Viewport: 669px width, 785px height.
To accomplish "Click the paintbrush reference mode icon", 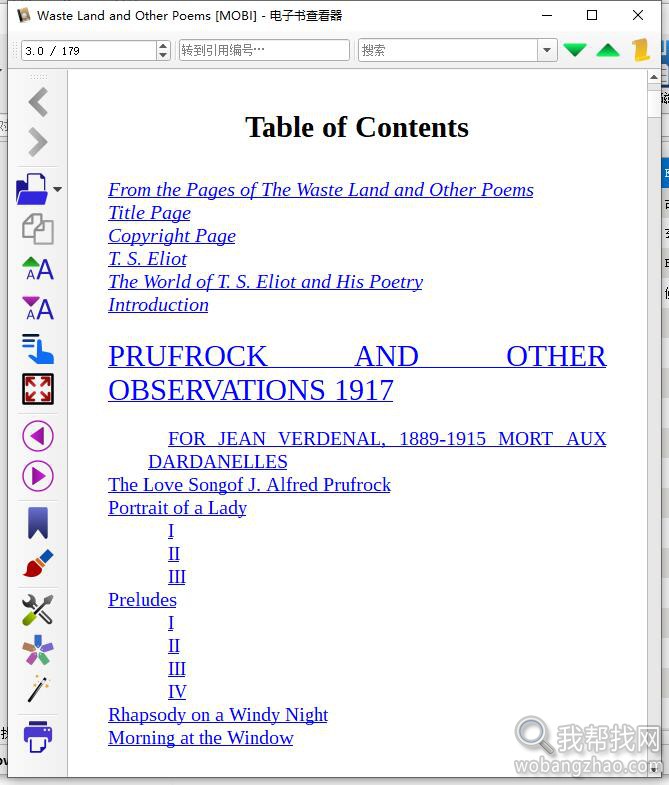I will tap(38, 563).
